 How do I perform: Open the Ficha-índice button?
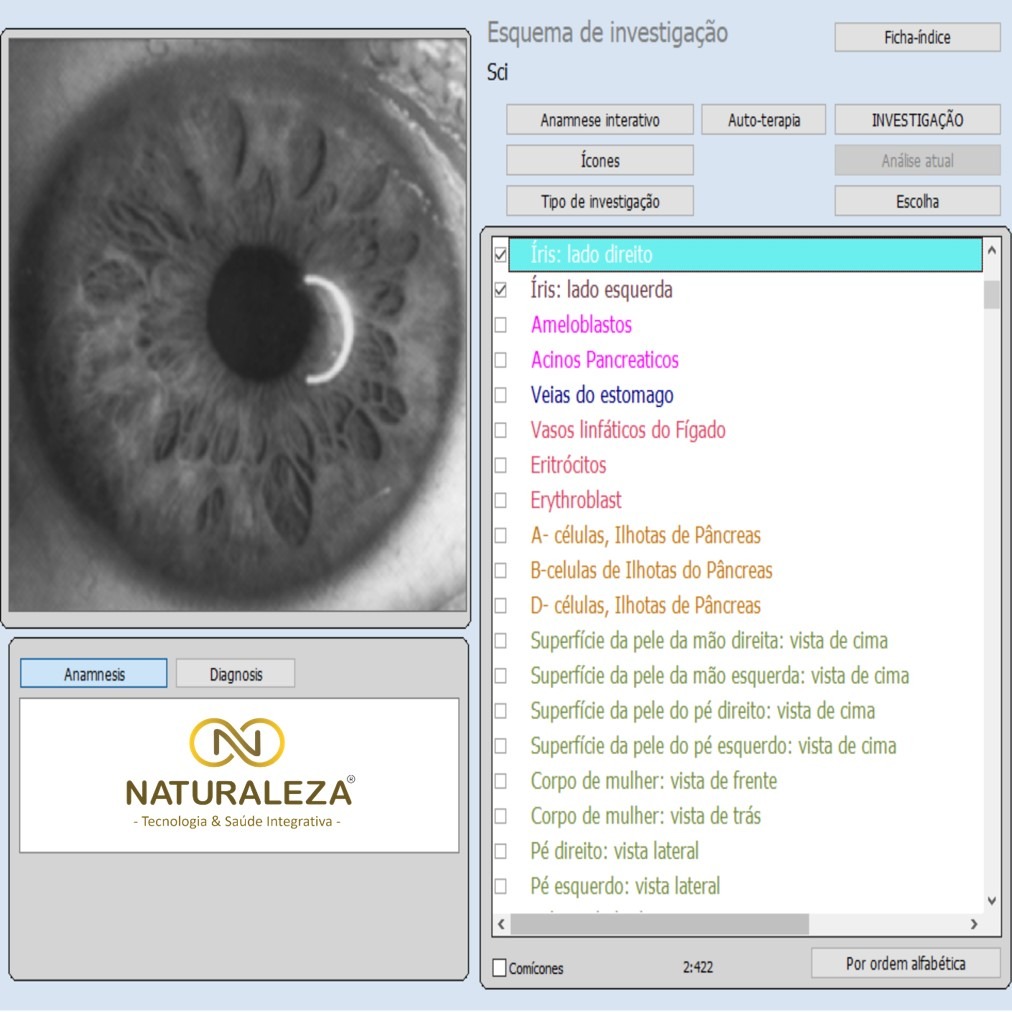click(917, 38)
